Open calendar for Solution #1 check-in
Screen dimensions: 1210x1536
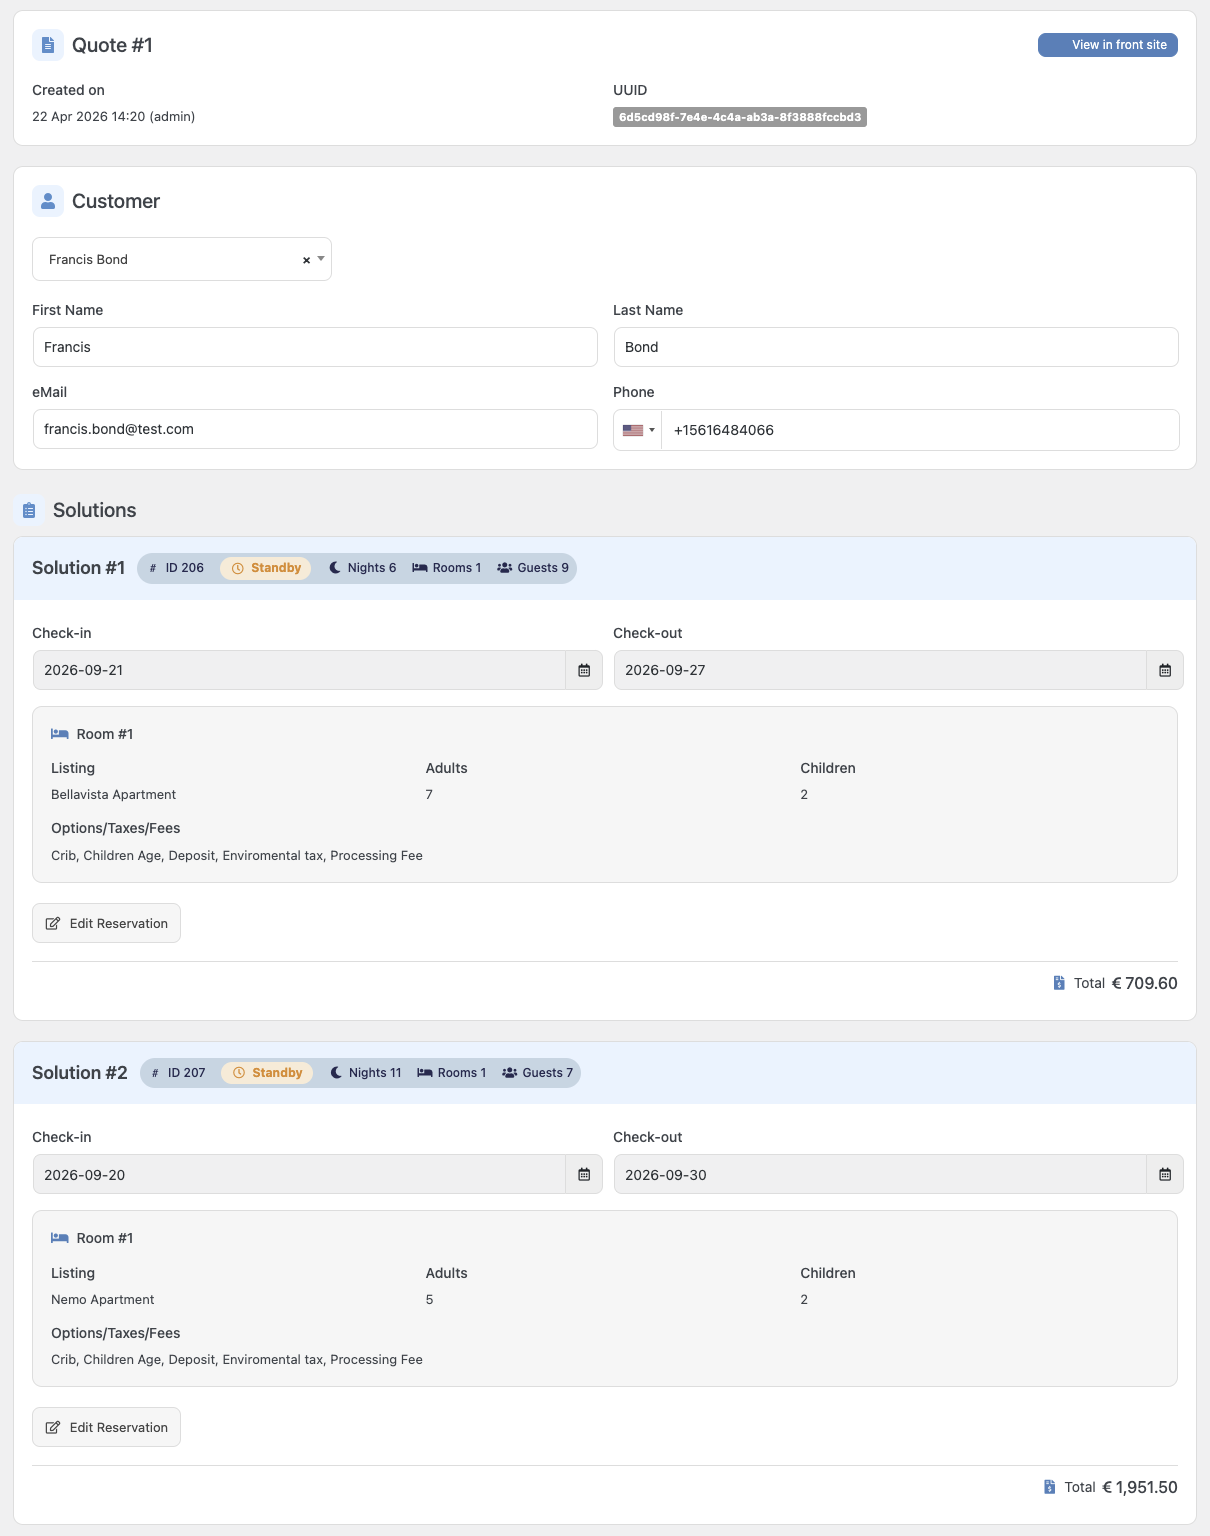point(584,670)
